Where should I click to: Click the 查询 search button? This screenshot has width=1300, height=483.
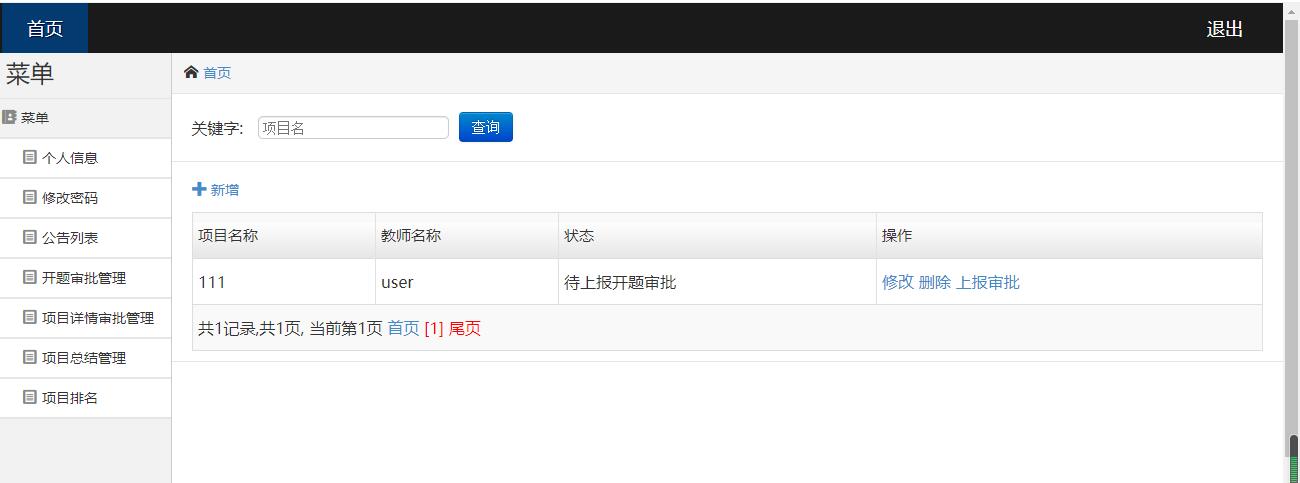pyautogui.click(x=486, y=127)
